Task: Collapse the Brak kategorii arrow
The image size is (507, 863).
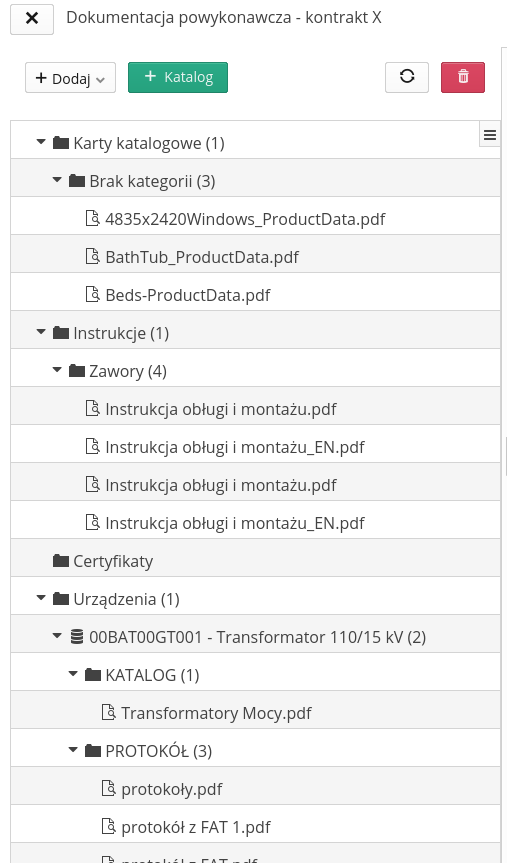Action: point(57,180)
